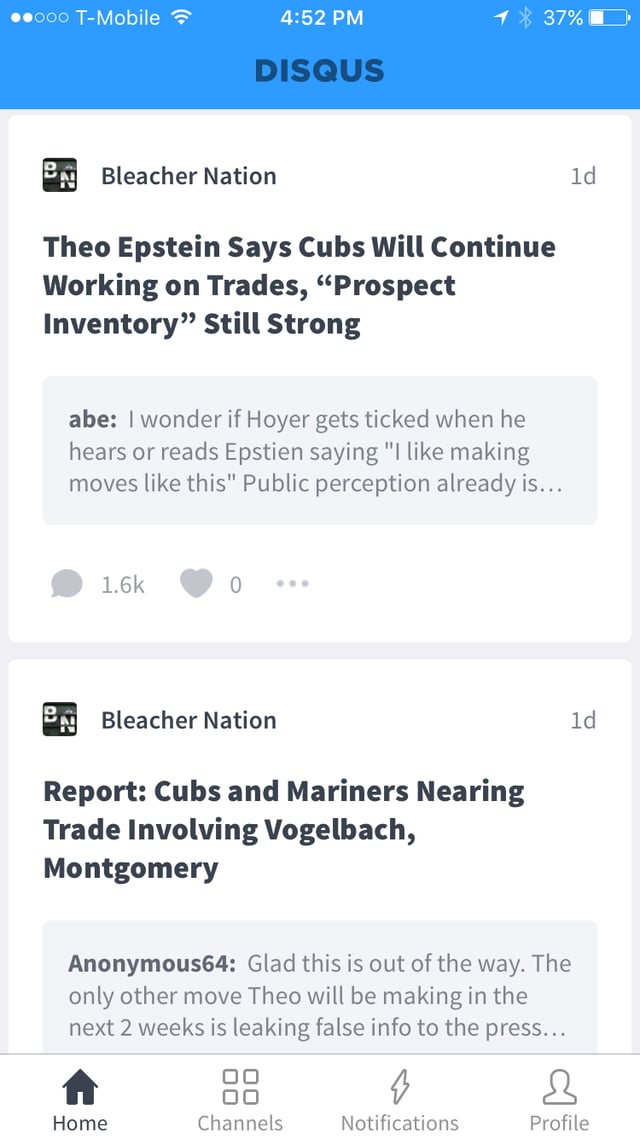Expand abe's truncated comment

click(319, 450)
